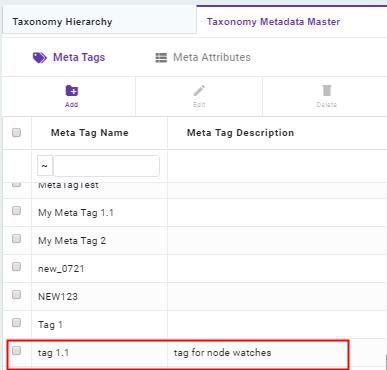The width and height of the screenshot is (387, 370).
Task: Check the NEW123 row checkbox
Action: (x=16, y=295)
